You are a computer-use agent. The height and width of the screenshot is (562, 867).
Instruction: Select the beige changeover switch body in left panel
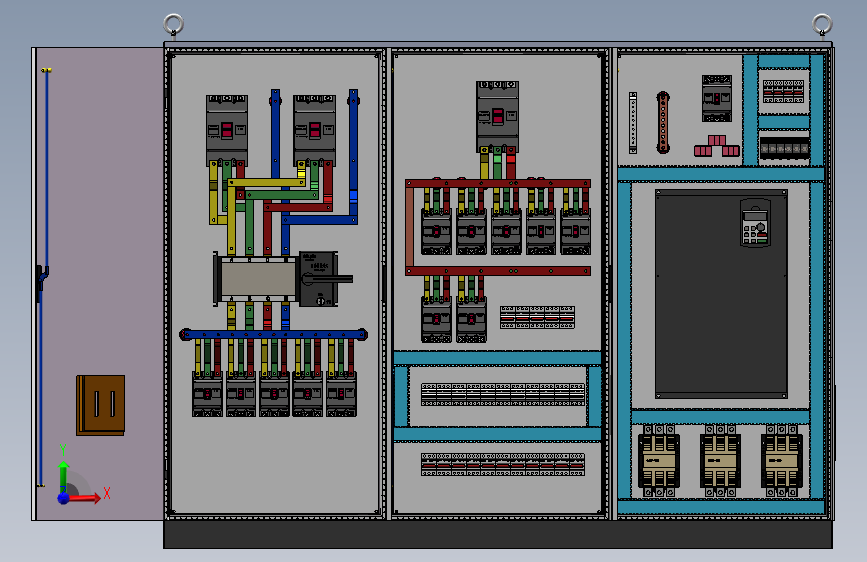tap(257, 279)
